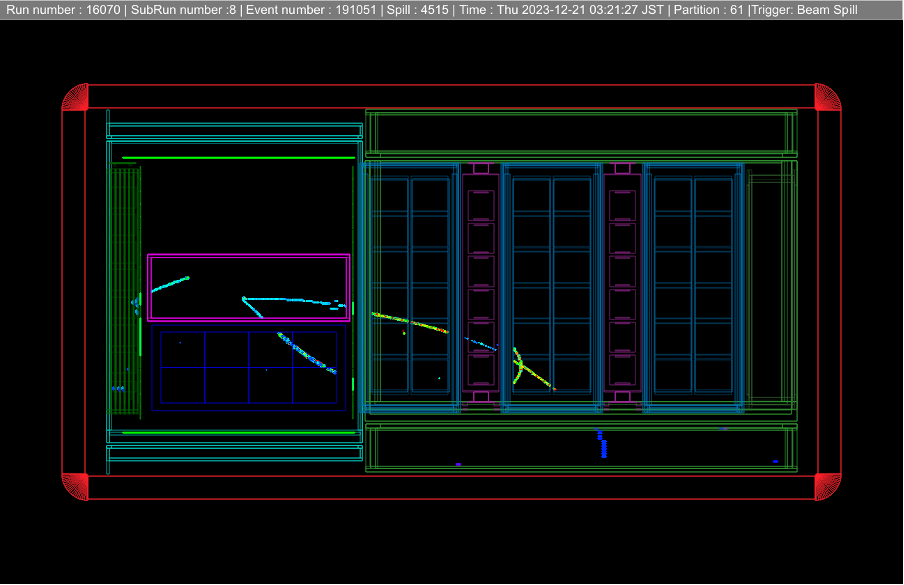Select the dark blue grid detector module
Viewport: 904px width, 585px height.
(x=248, y=368)
